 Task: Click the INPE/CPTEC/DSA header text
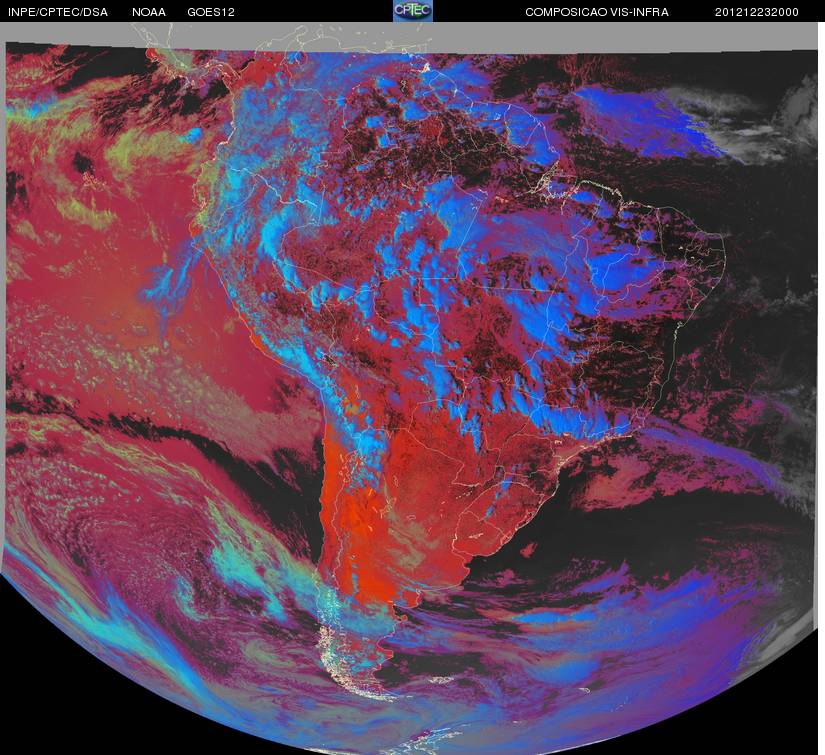click(x=58, y=12)
